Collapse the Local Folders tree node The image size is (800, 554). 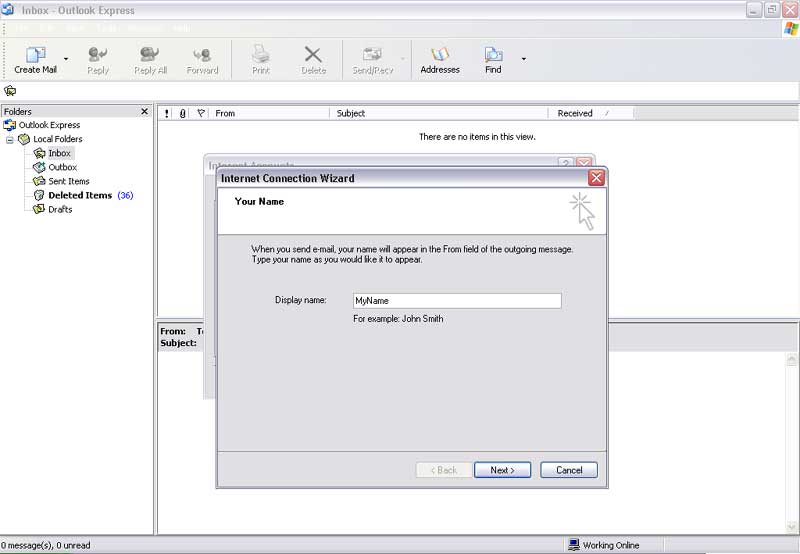pos(9,139)
